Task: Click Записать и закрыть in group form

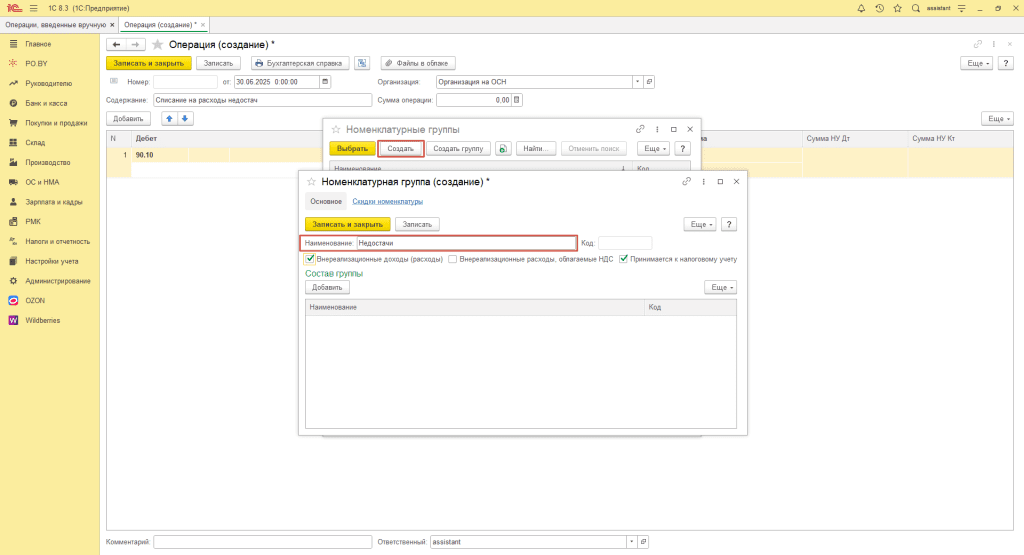Action: point(347,224)
